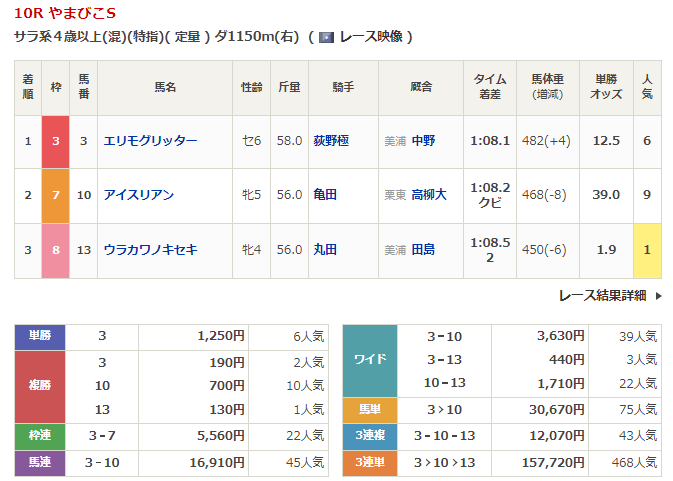Open trainer 高柳大 link

pyautogui.click(x=429, y=195)
